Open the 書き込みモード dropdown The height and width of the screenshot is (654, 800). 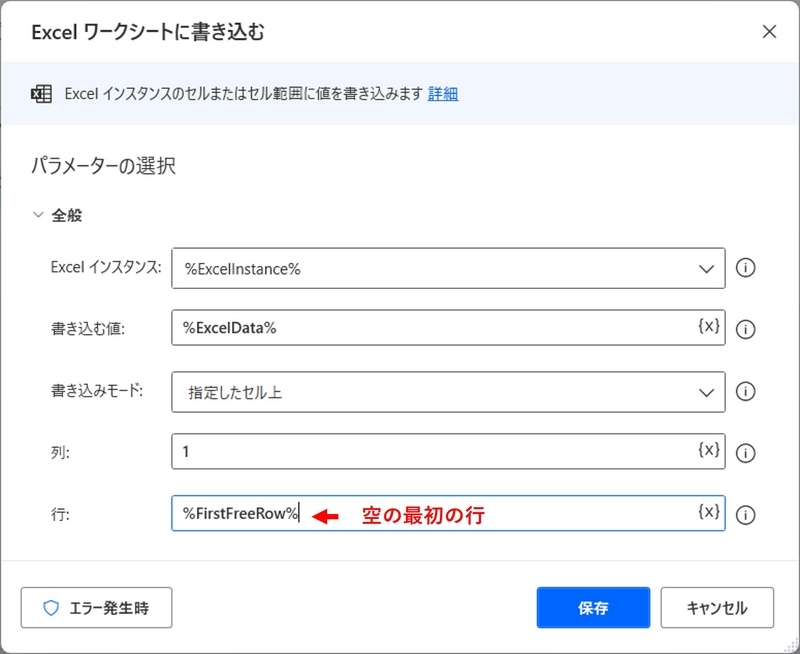pyautogui.click(x=706, y=391)
